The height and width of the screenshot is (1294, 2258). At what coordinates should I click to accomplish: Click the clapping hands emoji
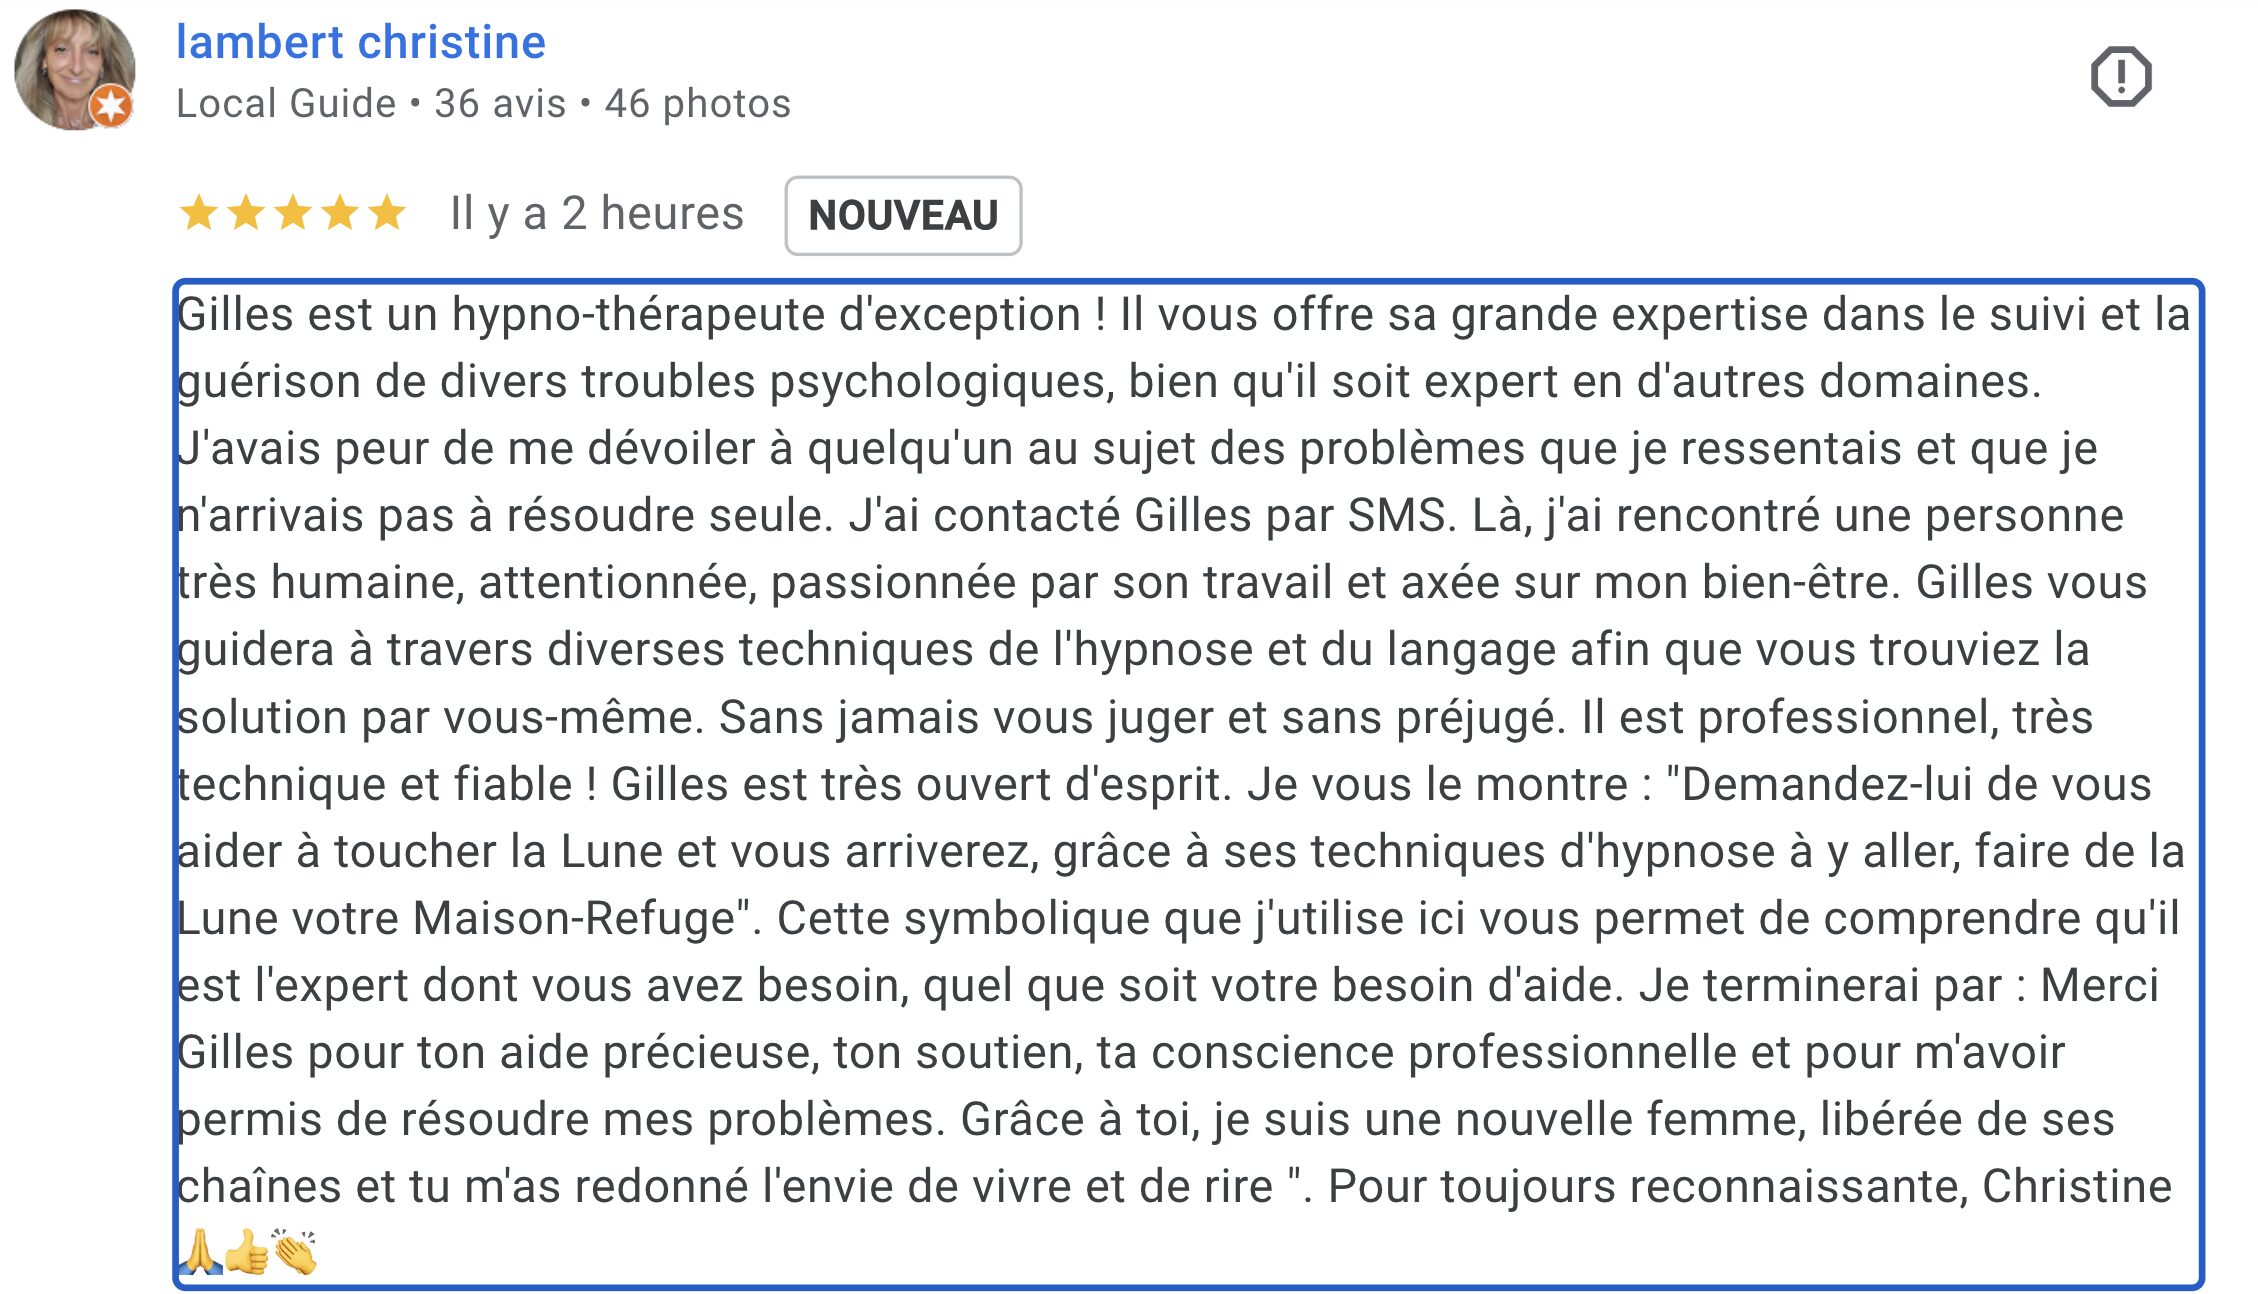(295, 1251)
